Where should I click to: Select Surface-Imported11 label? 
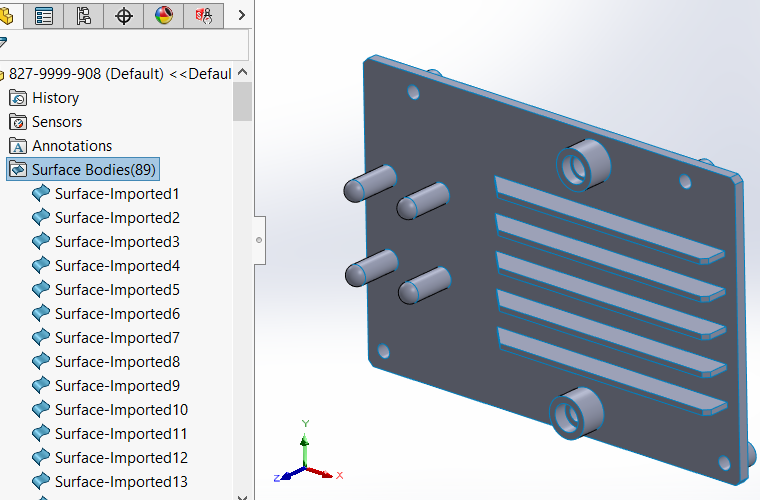[x=121, y=434]
